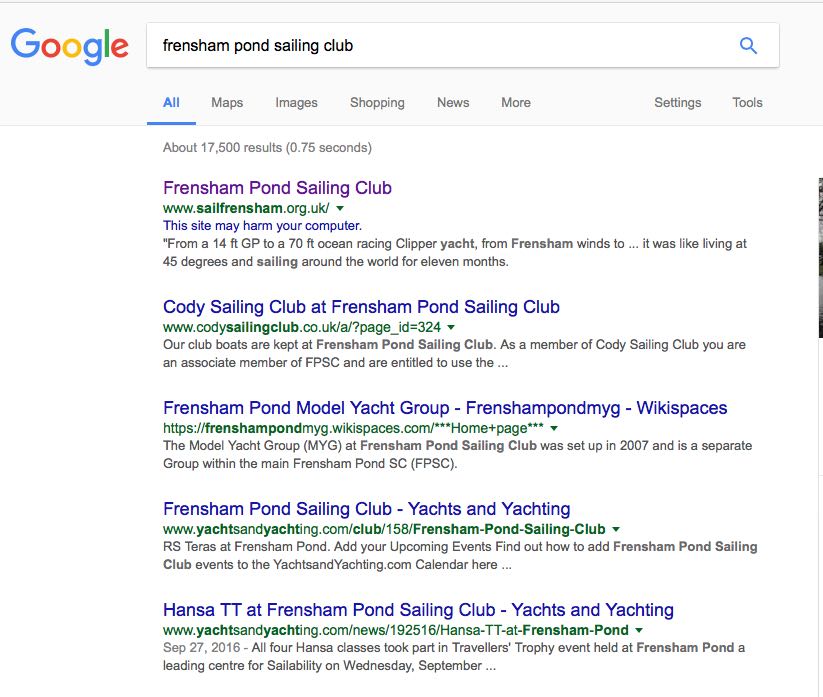823x697 pixels.
Task: Expand dropdown arrow next to codysailingclub URL
Action: [451, 328]
